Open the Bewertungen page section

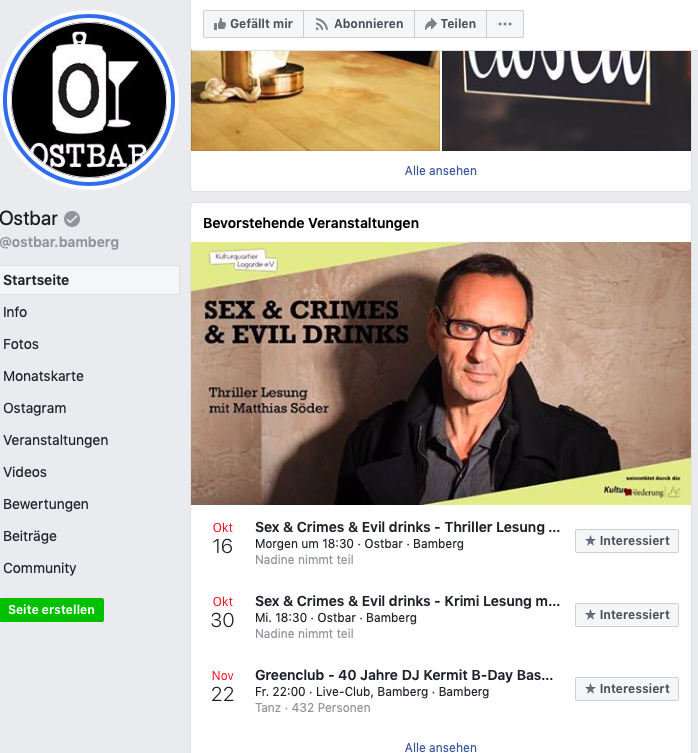(46, 504)
